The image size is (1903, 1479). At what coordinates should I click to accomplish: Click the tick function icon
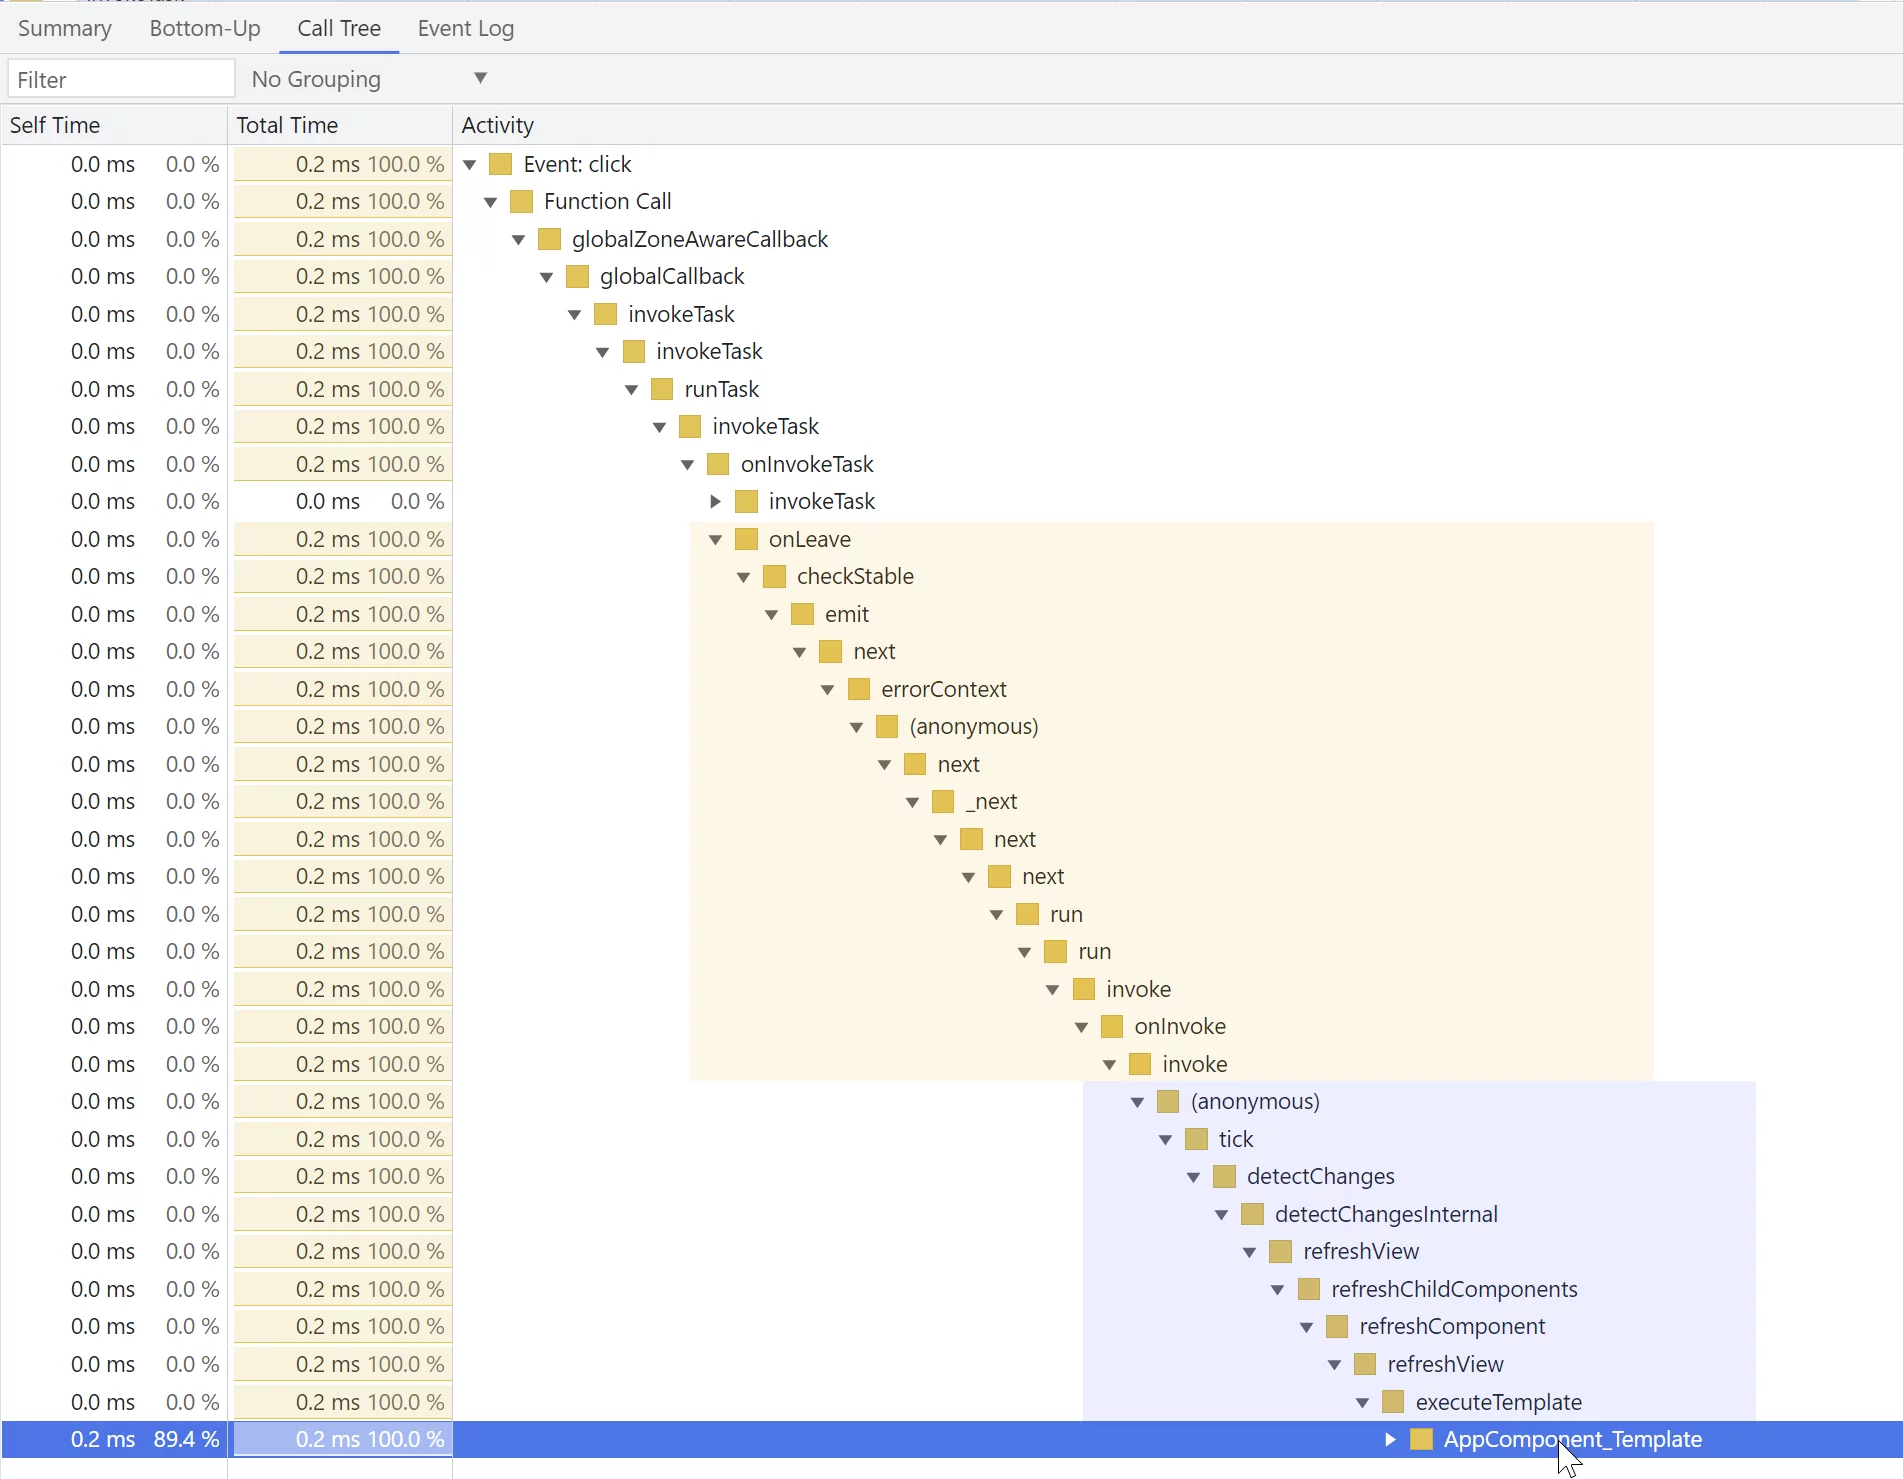tap(1195, 1138)
